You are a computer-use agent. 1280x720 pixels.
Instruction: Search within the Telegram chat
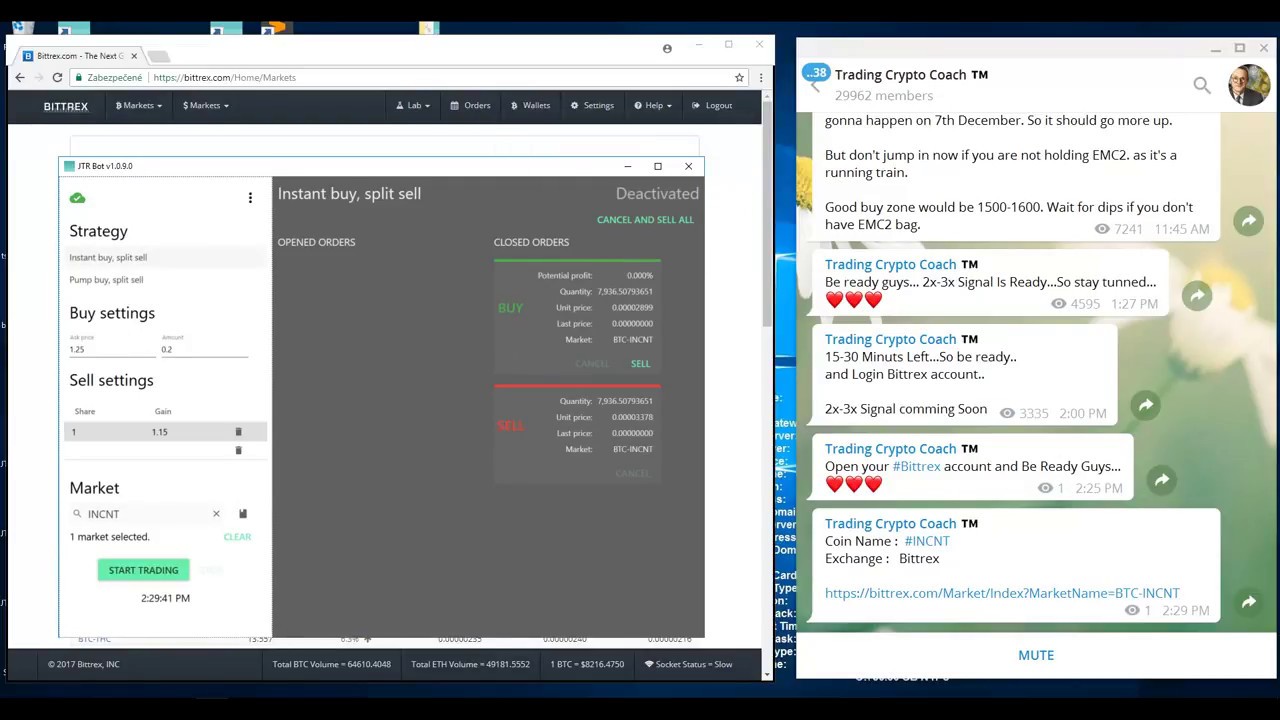point(1202,85)
